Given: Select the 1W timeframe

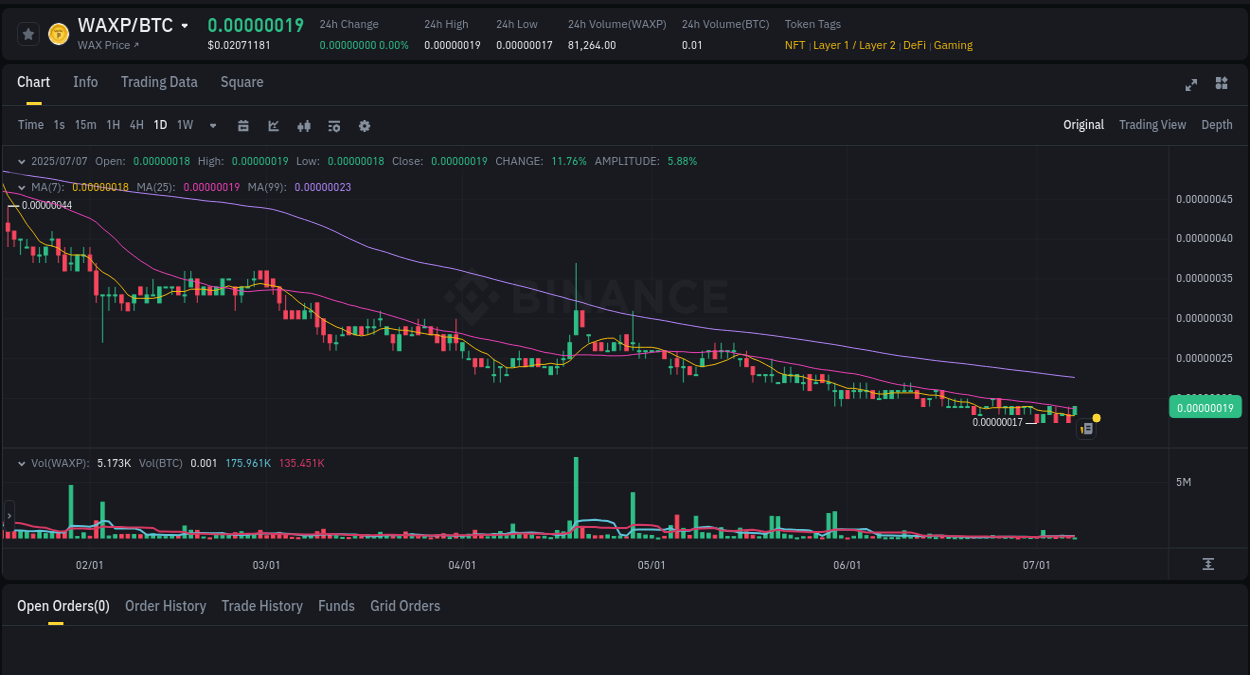Looking at the screenshot, I should pos(184,125).
